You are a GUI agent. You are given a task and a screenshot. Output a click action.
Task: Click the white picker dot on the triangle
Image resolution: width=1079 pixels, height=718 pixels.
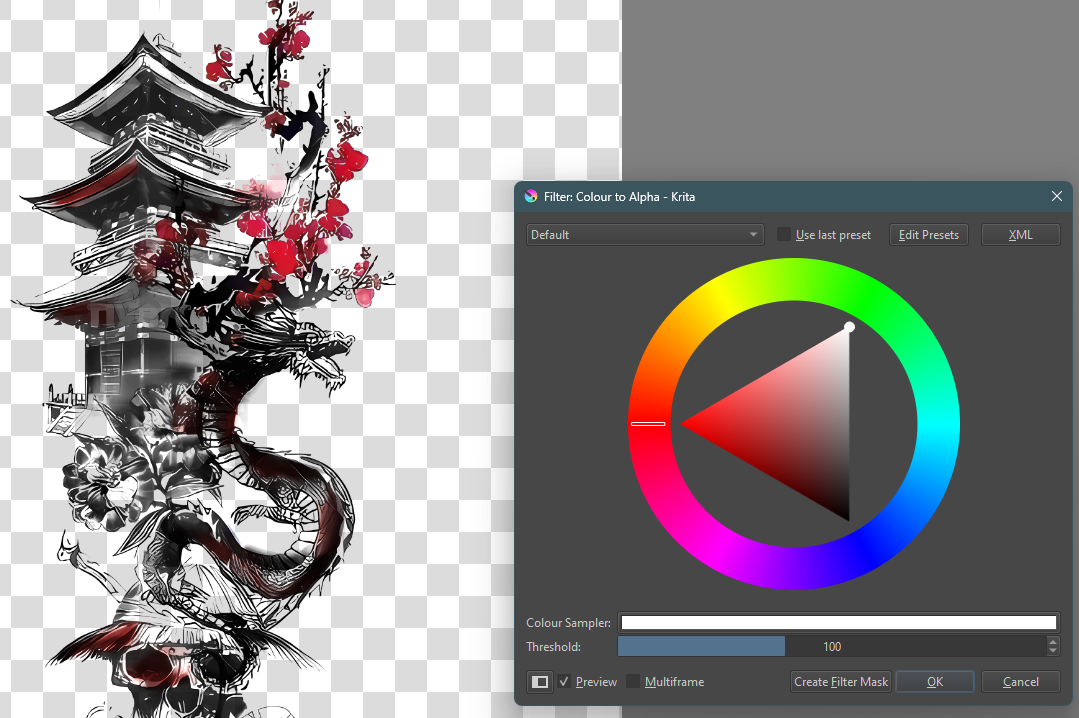(x=849, y=327)
